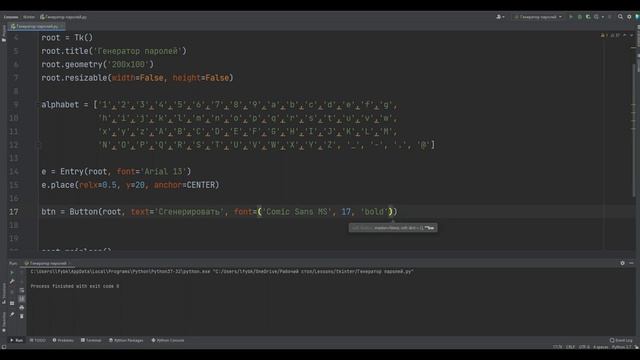Screen dimensions: 640x360
Task: Click the parameter hint tooltip below line 17
Action: [x=393, y=228]
